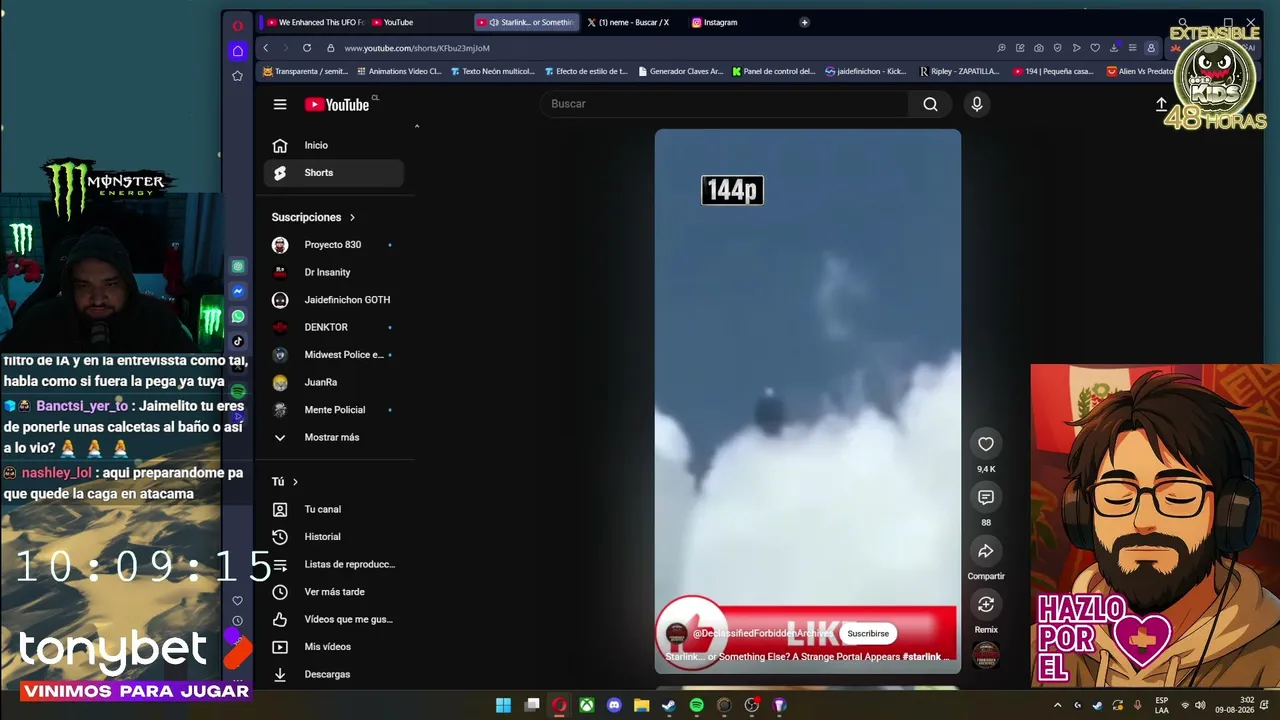The height and width of the screenshot is (720, 1280).
Task: Open the JuanRa channel
Action: pos(334,382)
